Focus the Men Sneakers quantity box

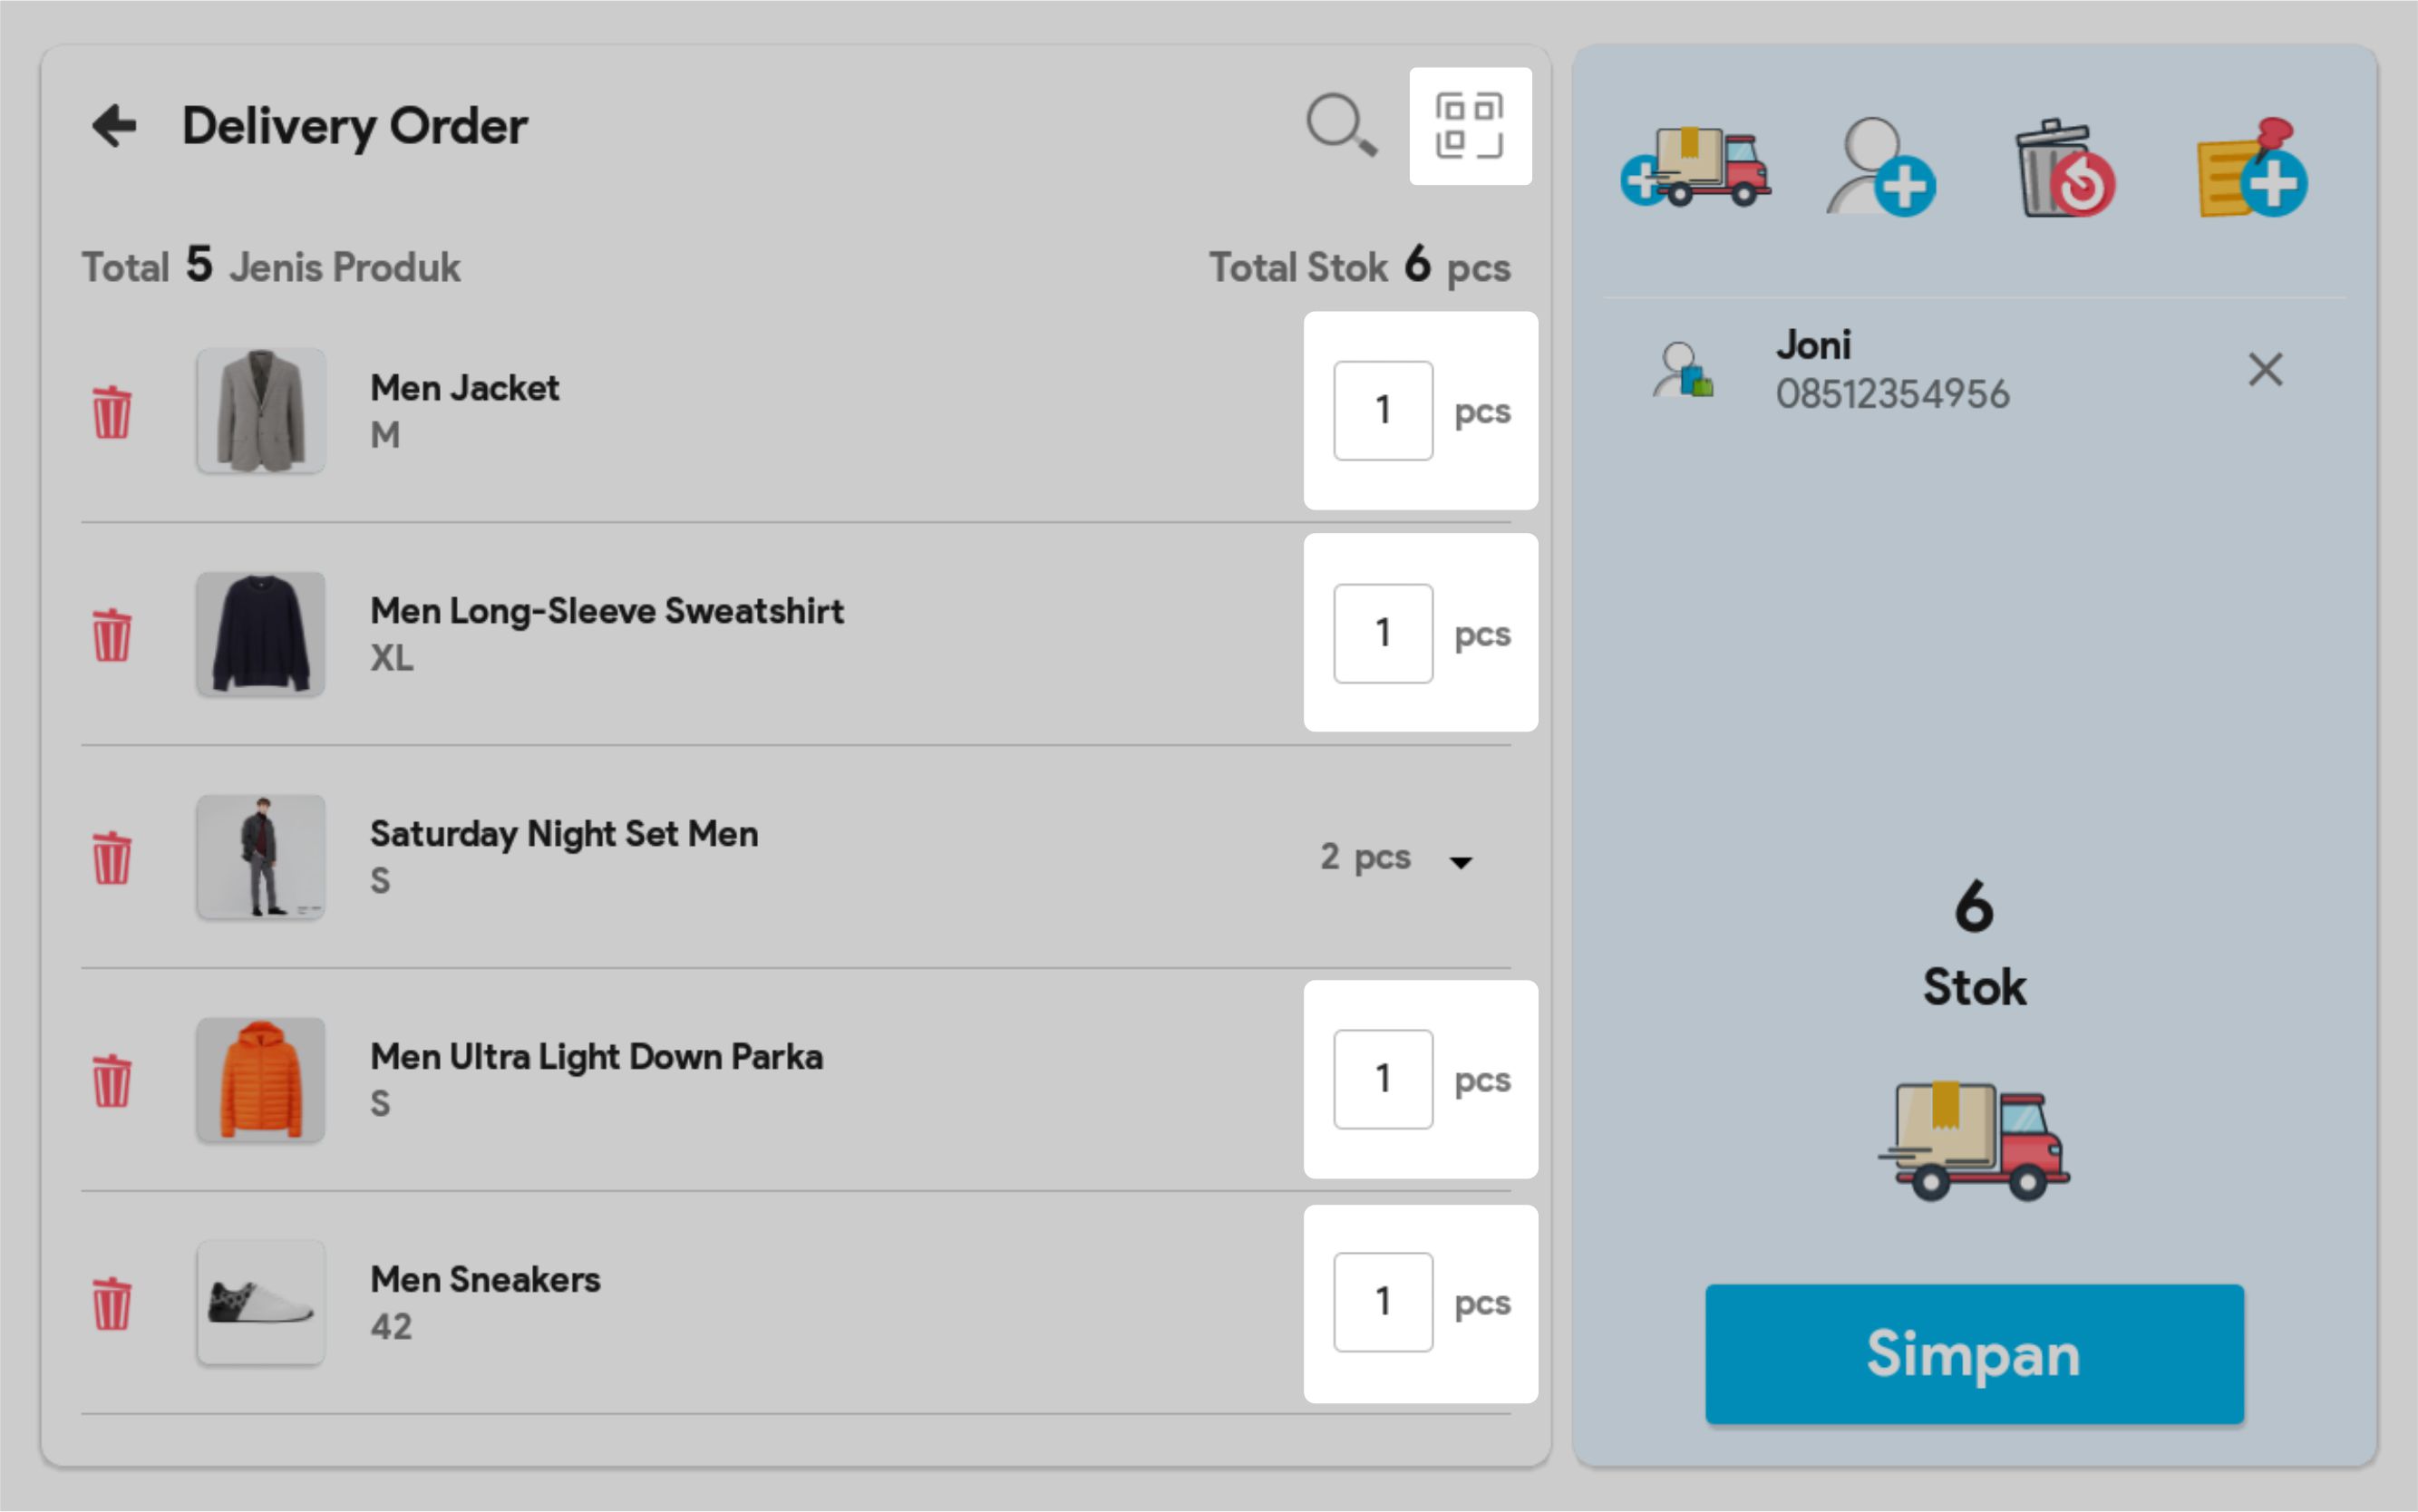pyautogui.click(x=1382, y=1302)
